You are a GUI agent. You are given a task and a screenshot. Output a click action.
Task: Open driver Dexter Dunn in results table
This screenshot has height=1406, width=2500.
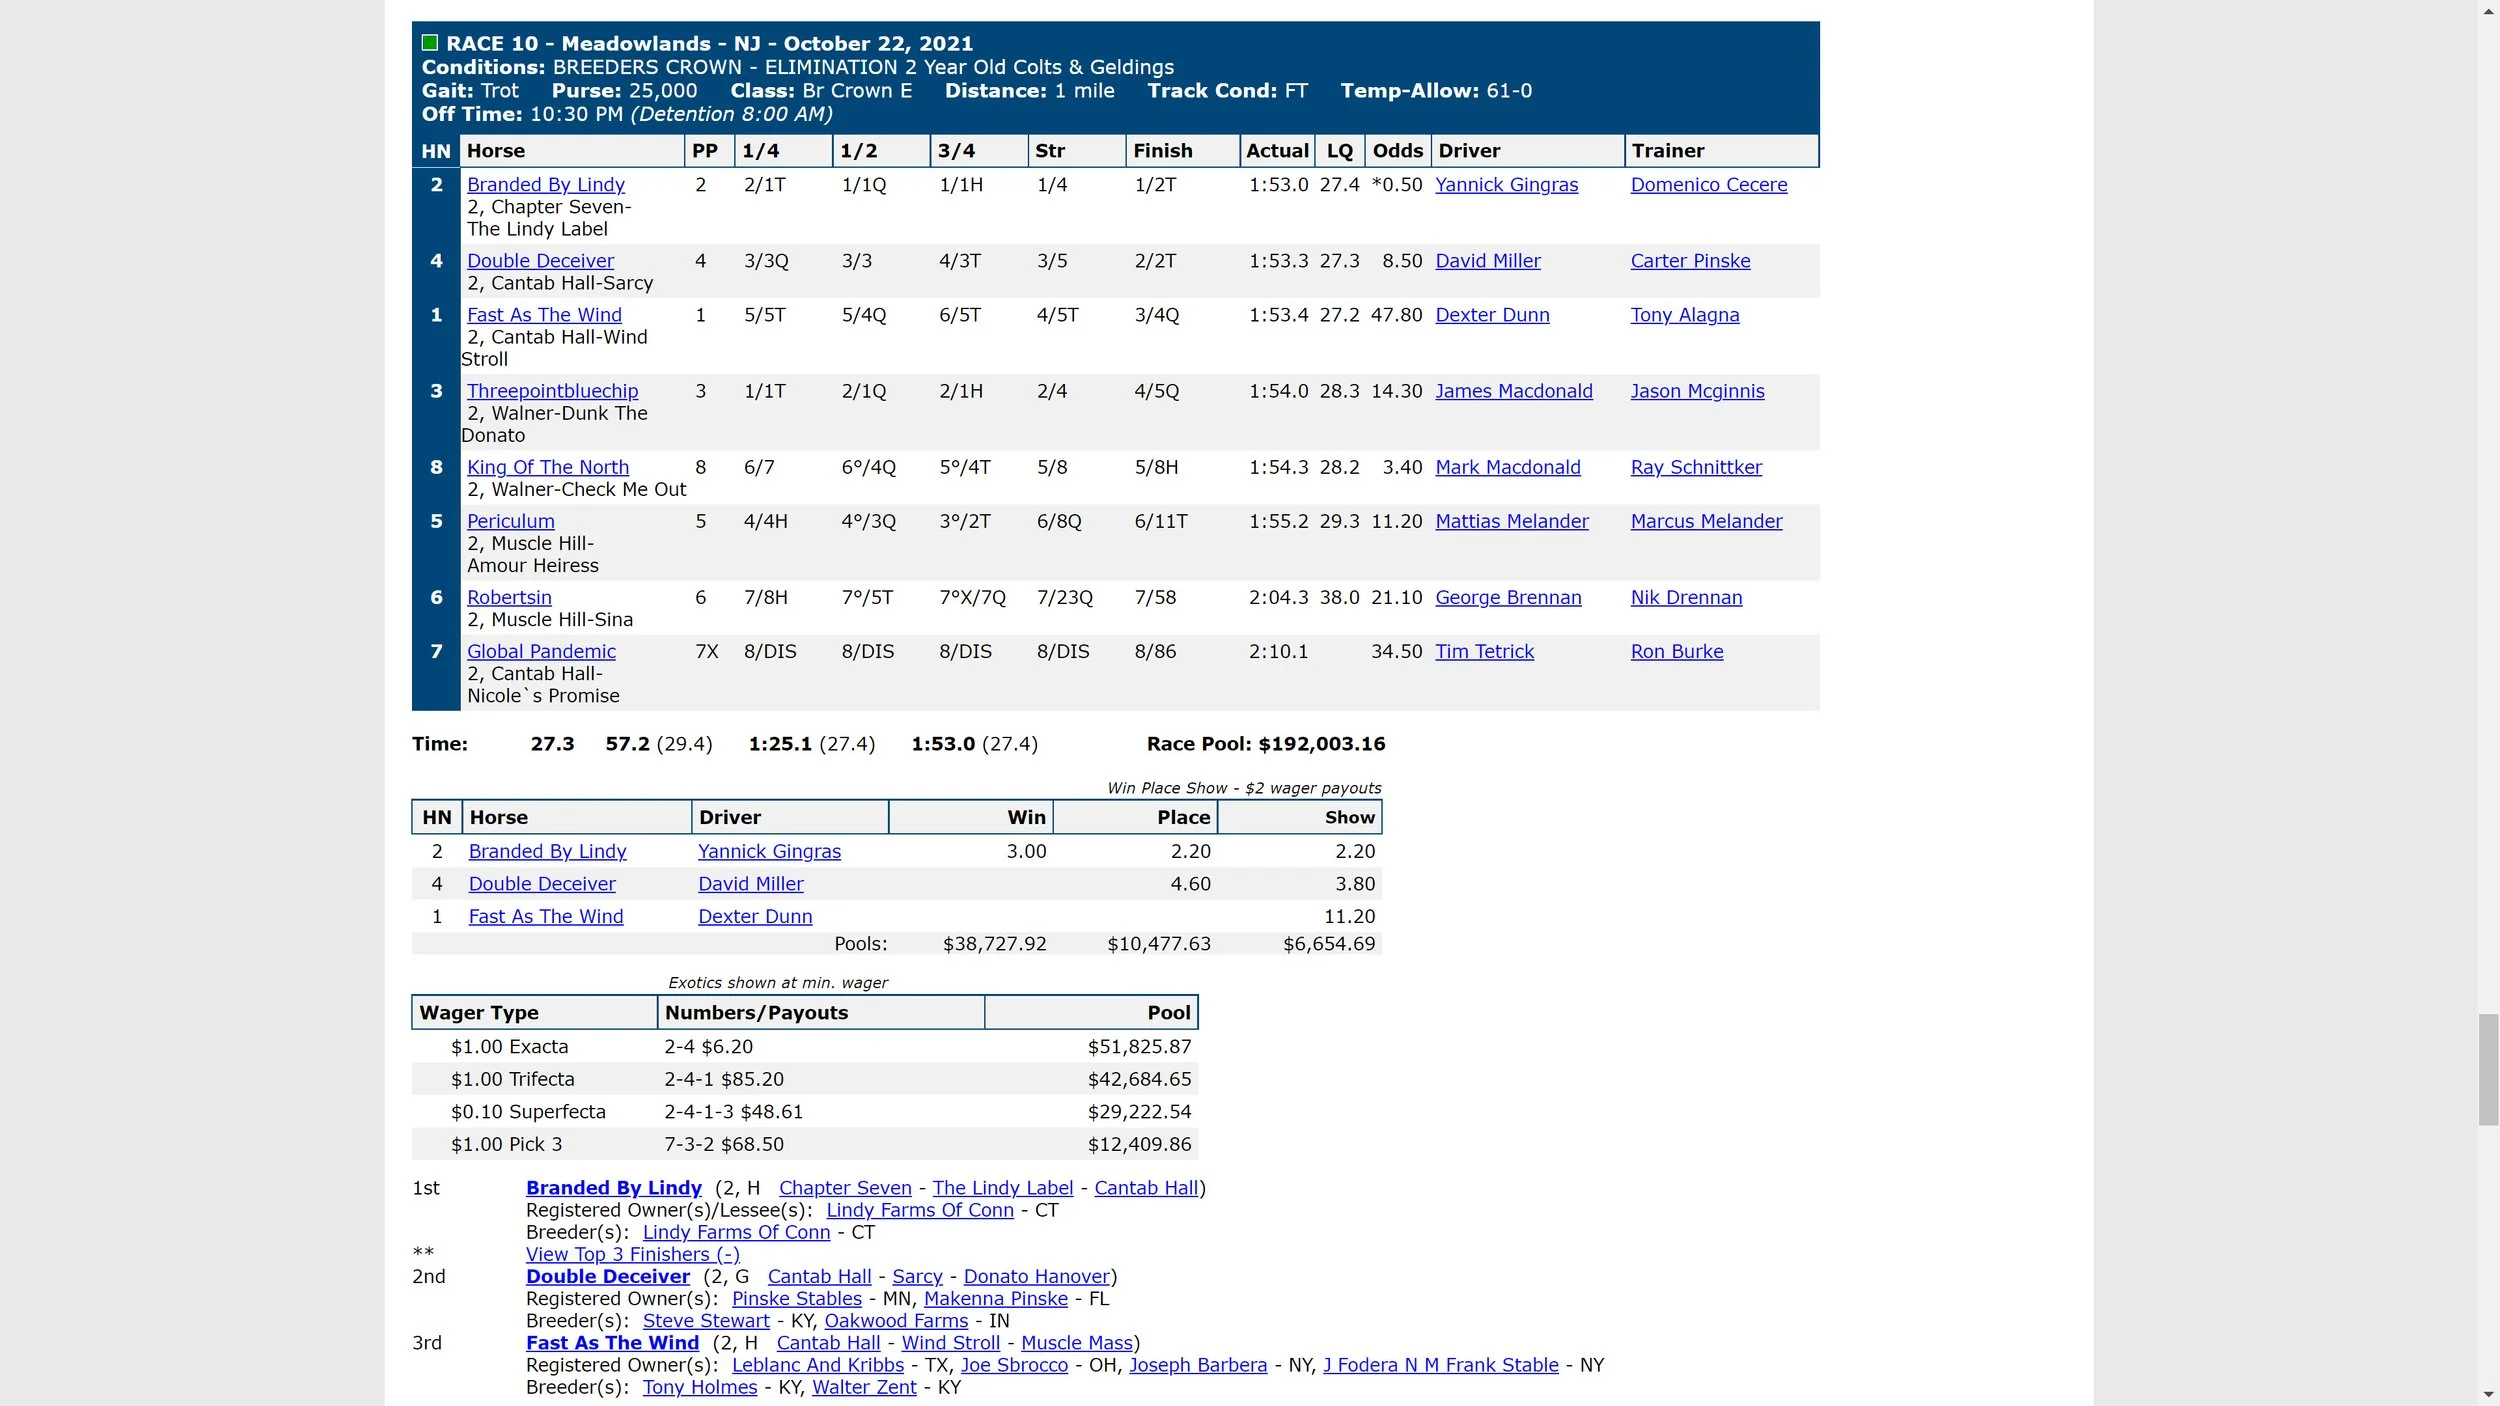point(1492,315)
